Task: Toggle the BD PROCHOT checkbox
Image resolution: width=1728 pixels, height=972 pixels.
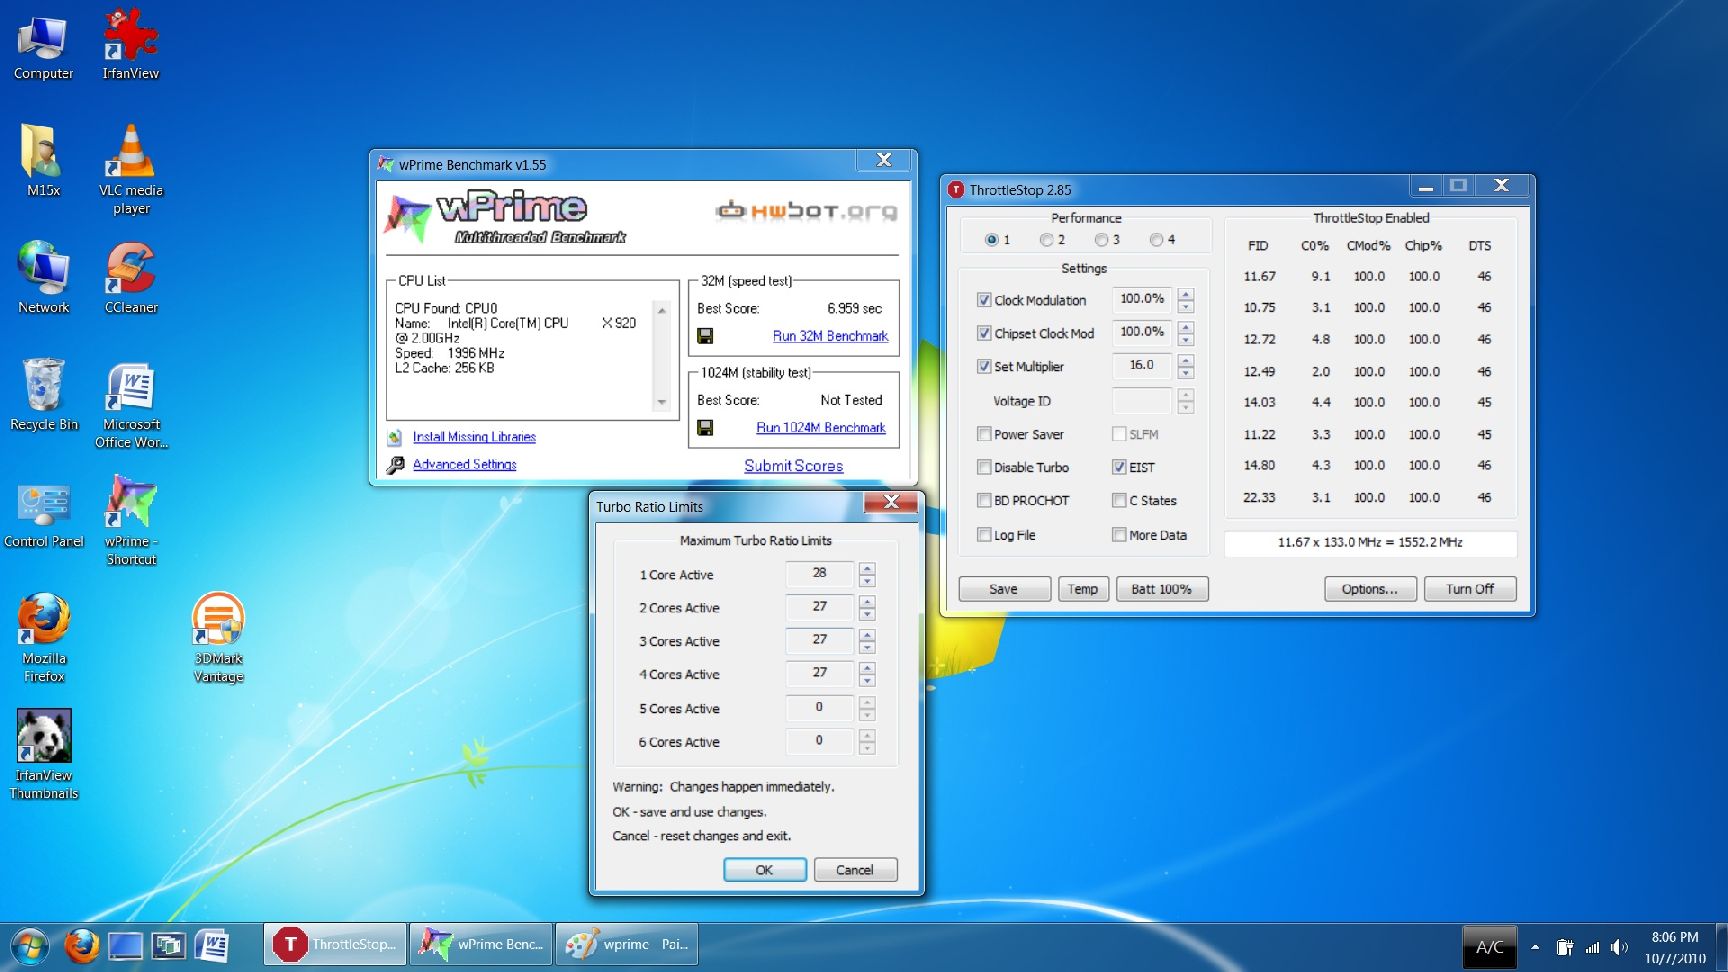Action: [984, 500]
